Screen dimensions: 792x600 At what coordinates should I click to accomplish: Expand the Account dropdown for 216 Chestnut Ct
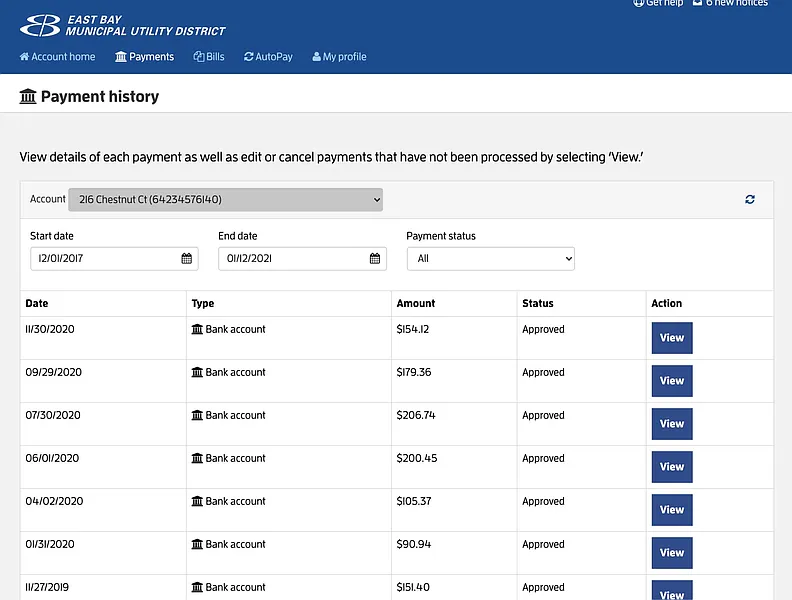point(225,200)
